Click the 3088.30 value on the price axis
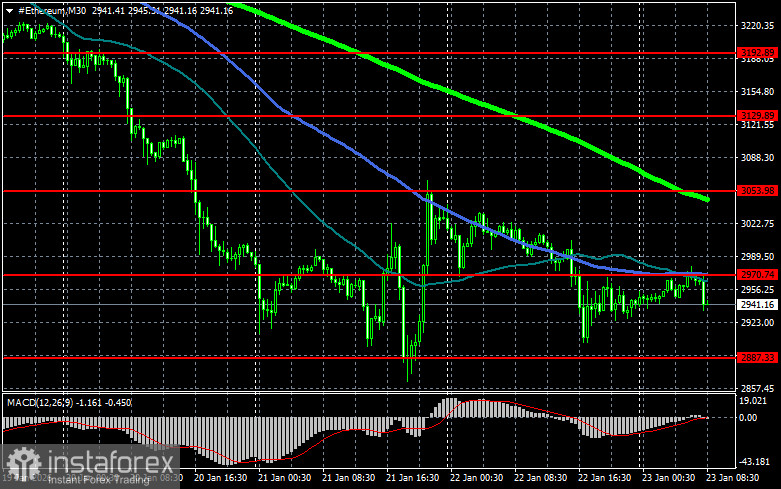This screenshot has width=781, height=489. click(758, 157)
